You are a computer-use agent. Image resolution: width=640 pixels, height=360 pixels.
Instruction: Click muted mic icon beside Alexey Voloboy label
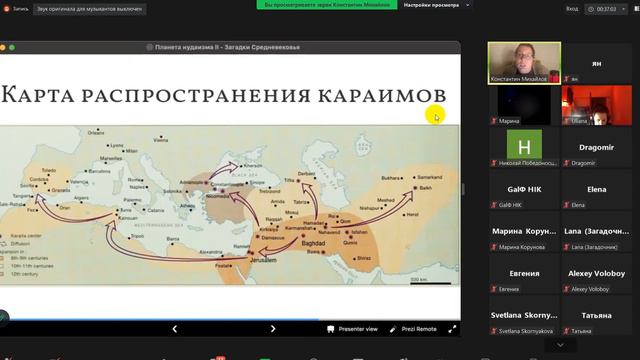pos(566,289)
